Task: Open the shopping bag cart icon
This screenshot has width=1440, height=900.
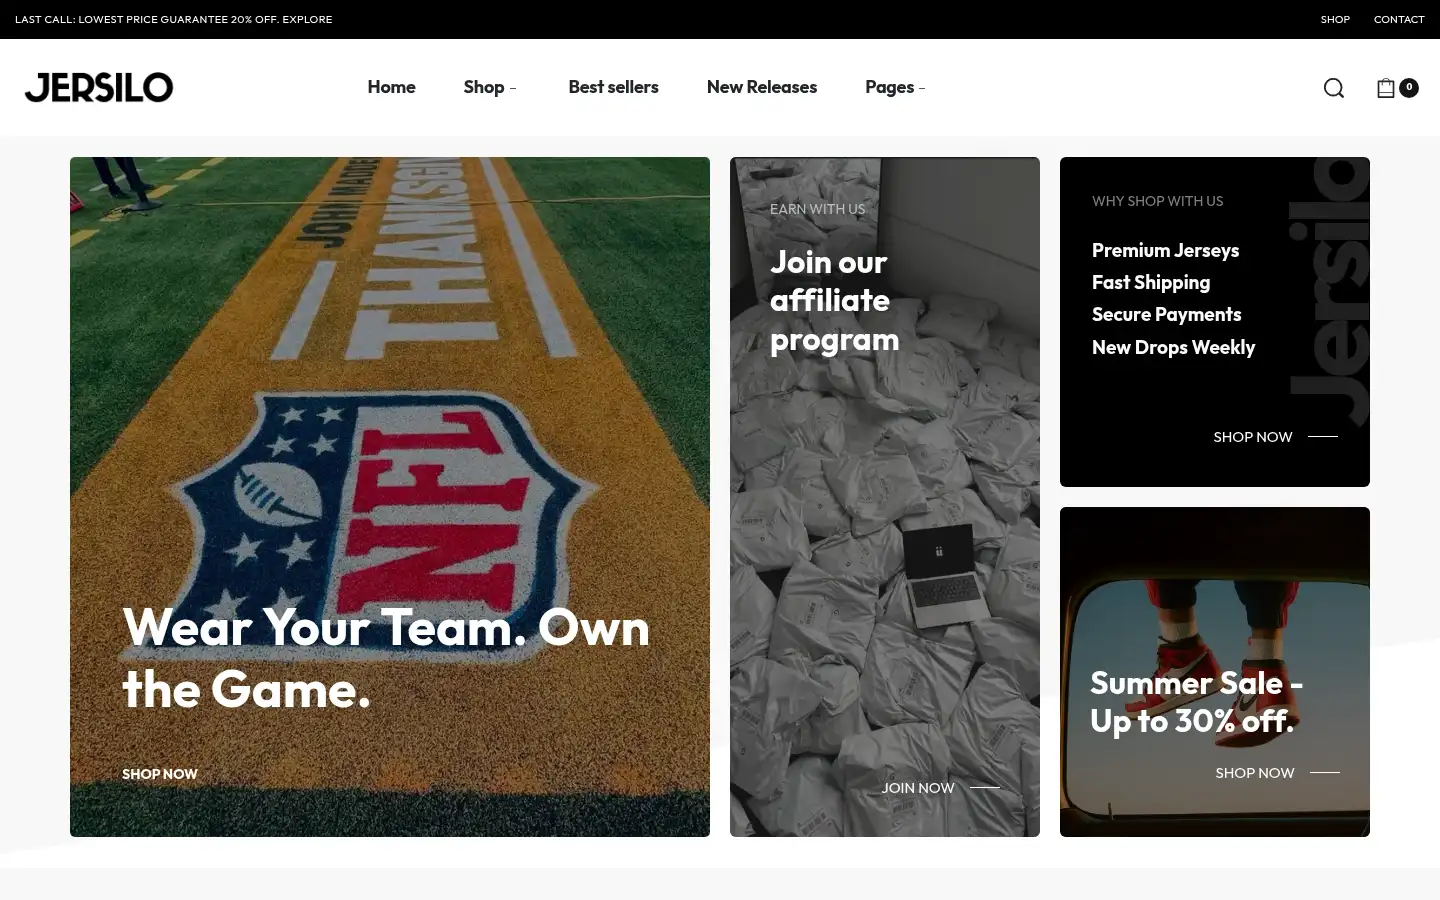Action: [x=1386, y=88]
